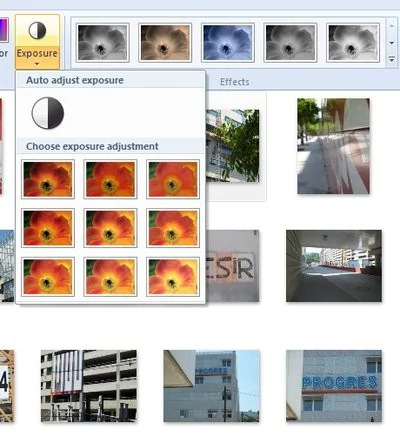
Task: Click Effects gallery scroll down arrow
Action: click(x=392, y=43)
